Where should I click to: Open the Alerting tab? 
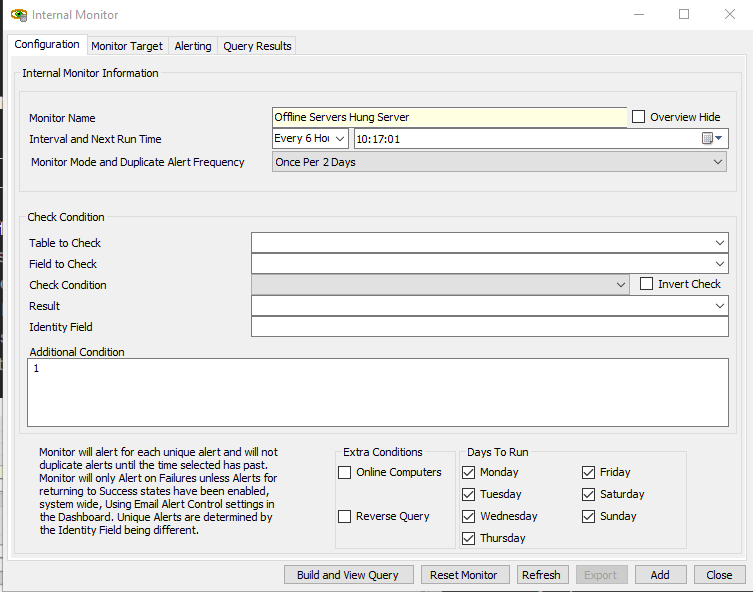[193, 46]
